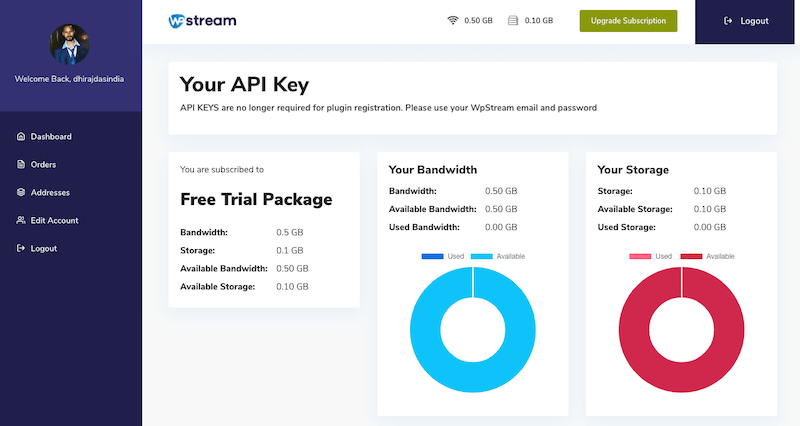Click 'Available Storage:' label in Your Storage card

tap(635, 209)
